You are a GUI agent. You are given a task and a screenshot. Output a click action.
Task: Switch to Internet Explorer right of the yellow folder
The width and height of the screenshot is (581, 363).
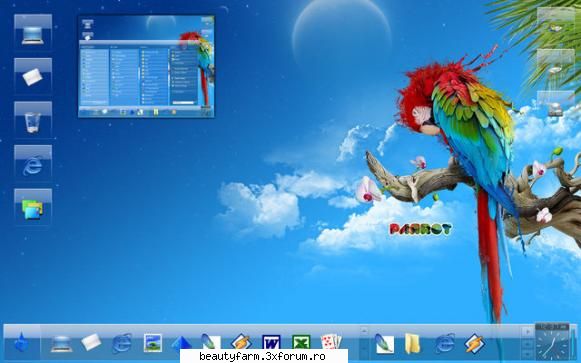pyautogui.click(x=445, y=343)
